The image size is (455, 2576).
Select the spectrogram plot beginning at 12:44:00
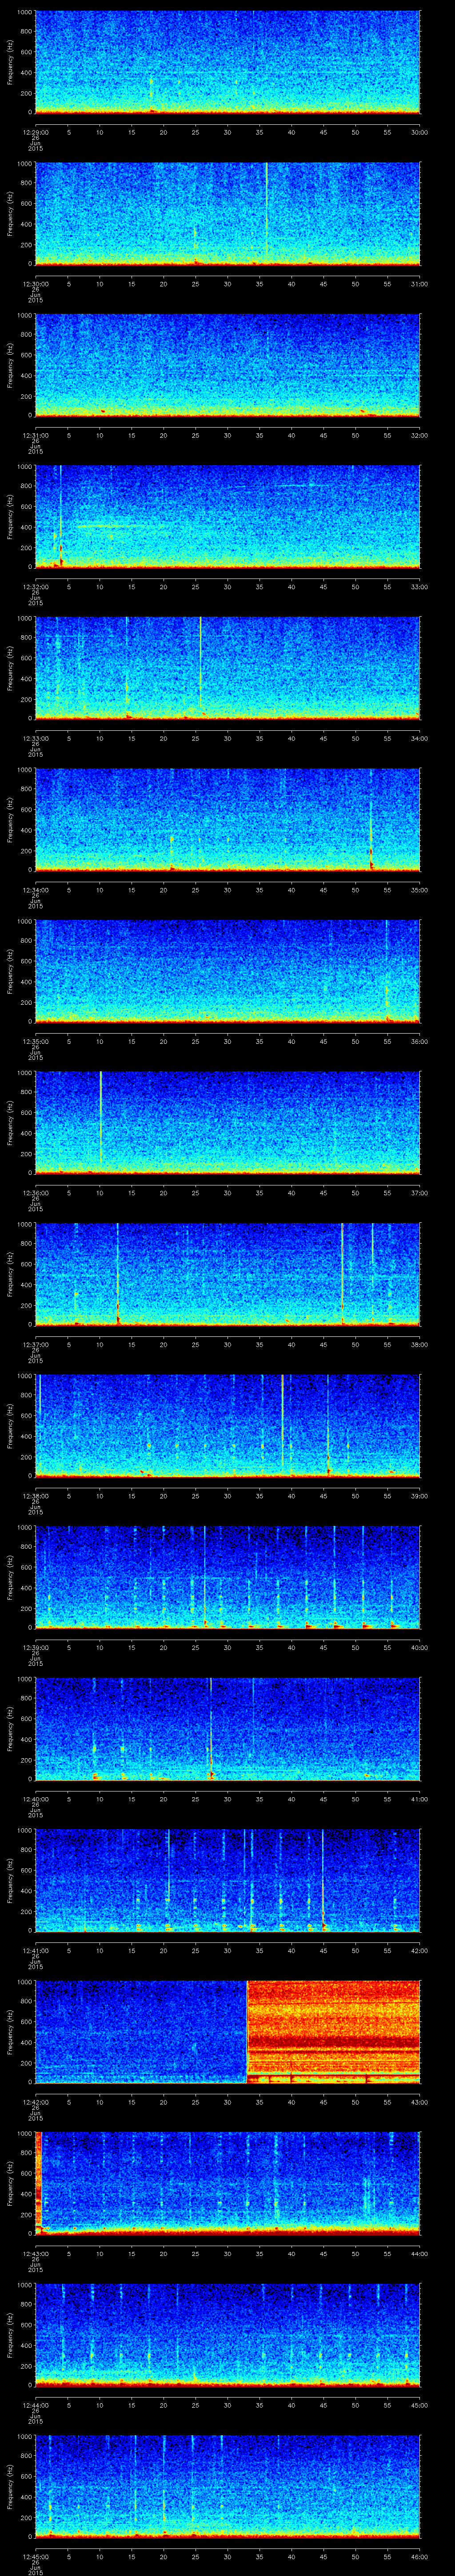pyautogui.click(x=228, y=2335)
